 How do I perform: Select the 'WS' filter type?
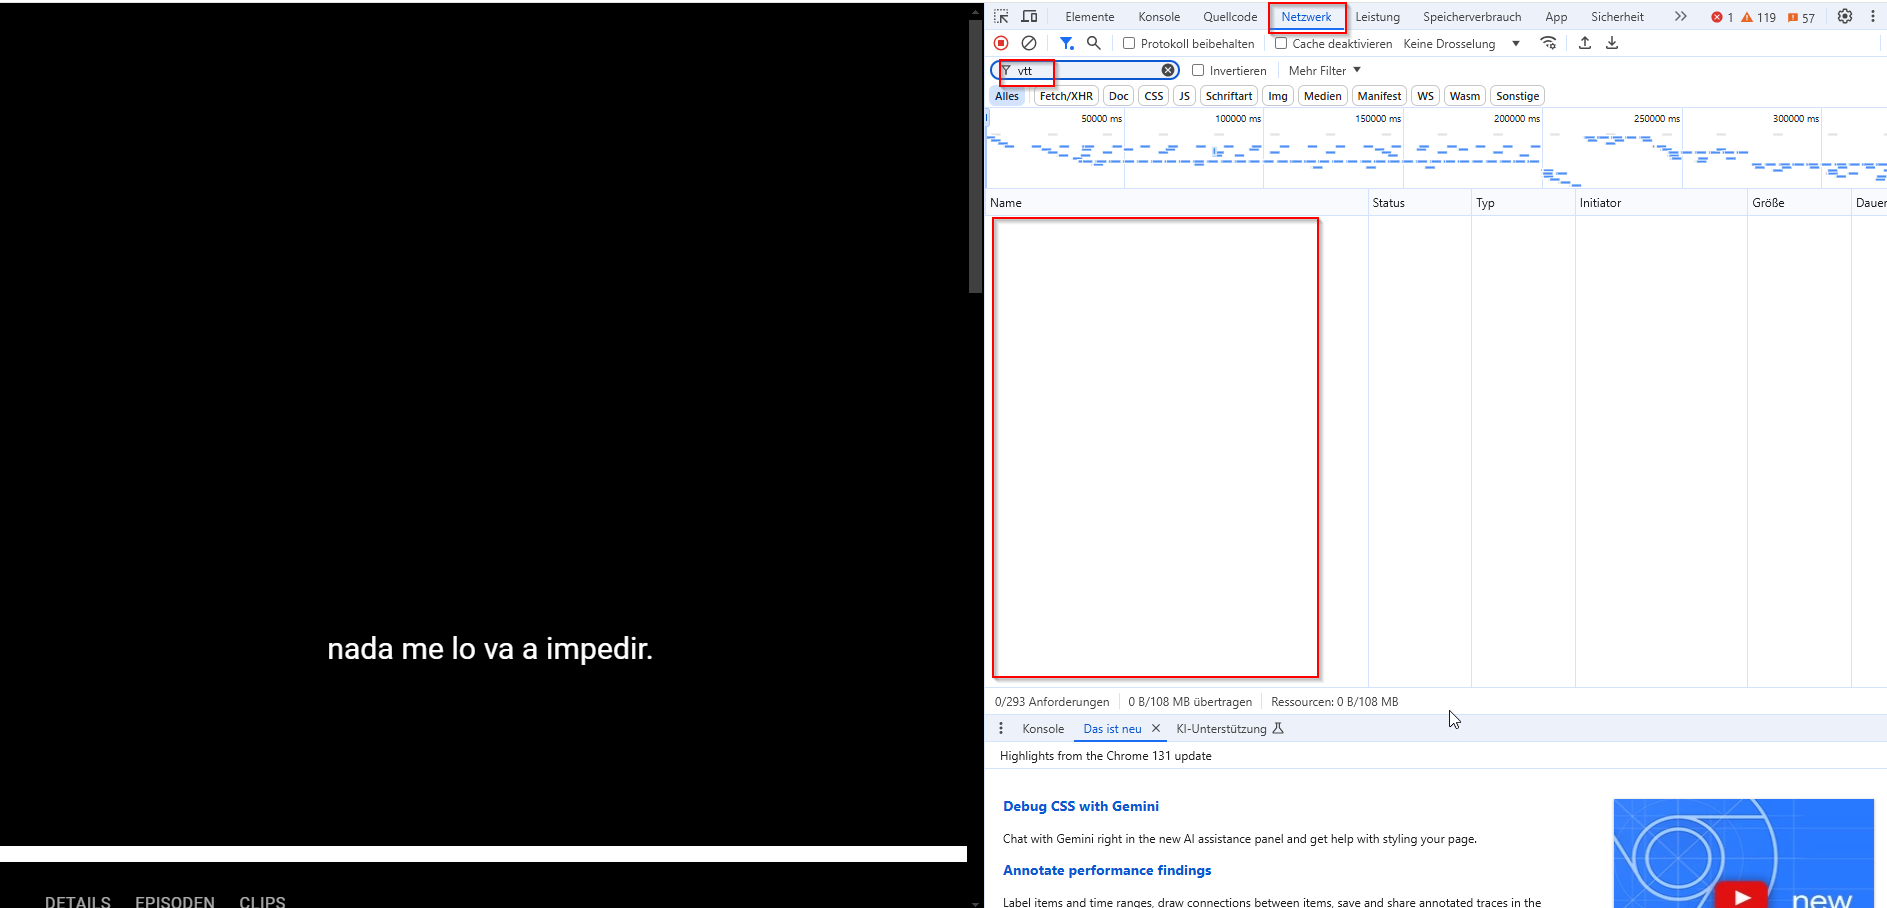pyautogui.click(x=1426, y=96)
